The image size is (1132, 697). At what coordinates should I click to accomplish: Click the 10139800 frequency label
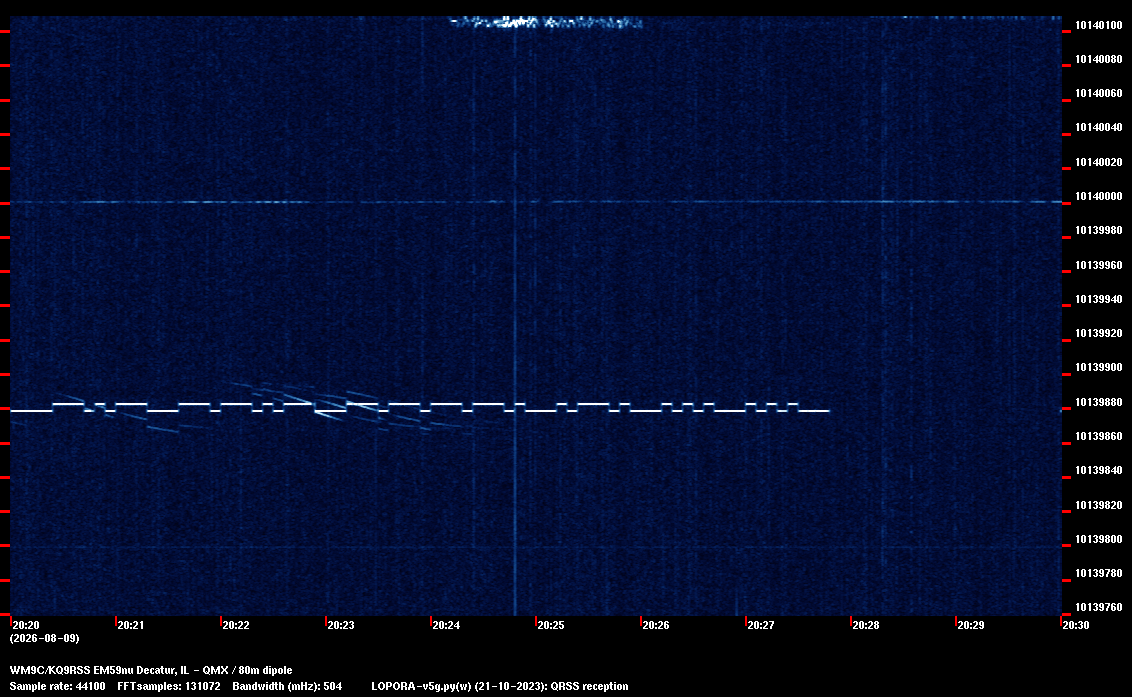[1098, 539]
